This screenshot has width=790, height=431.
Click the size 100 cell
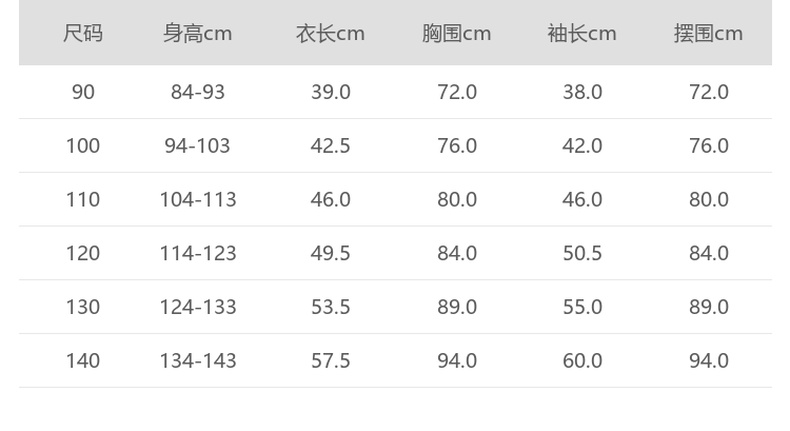pyautogui.click(x=83, y=146)
